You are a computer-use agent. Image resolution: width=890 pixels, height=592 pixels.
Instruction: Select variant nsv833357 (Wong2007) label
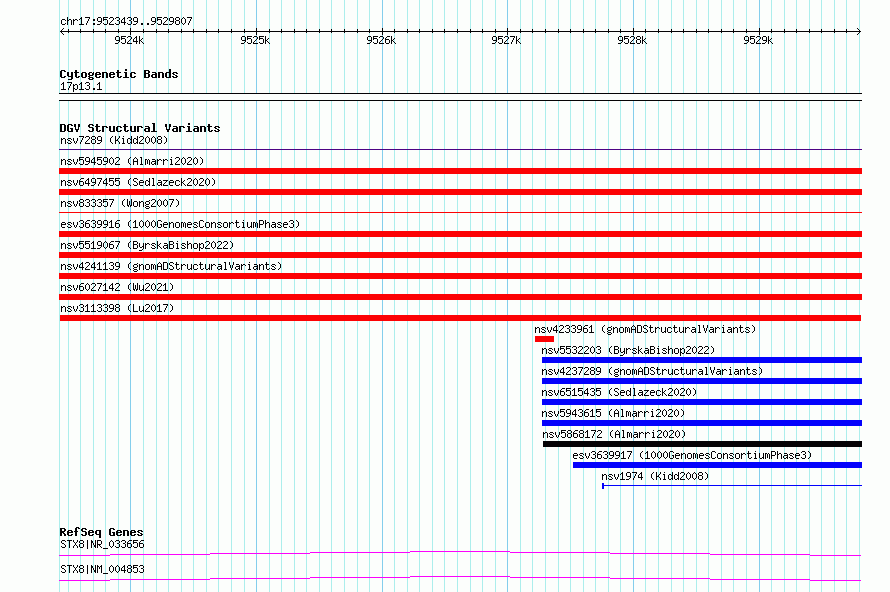click(120, 203)
